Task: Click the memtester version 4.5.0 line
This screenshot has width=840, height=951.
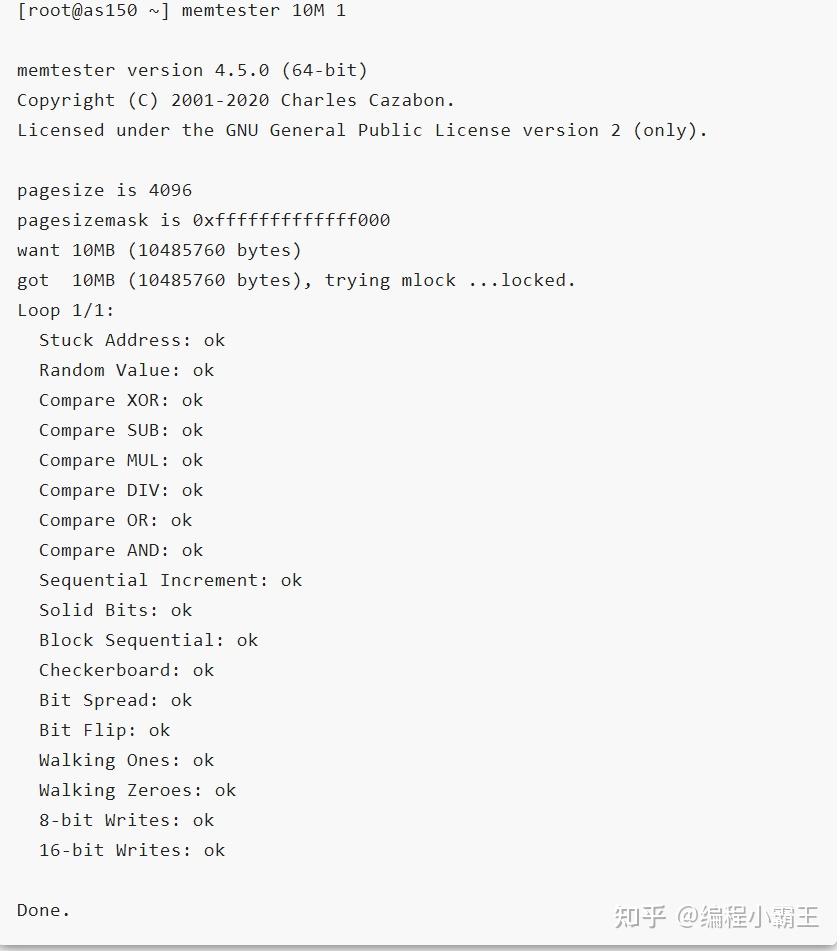Action: click(192, 70)
